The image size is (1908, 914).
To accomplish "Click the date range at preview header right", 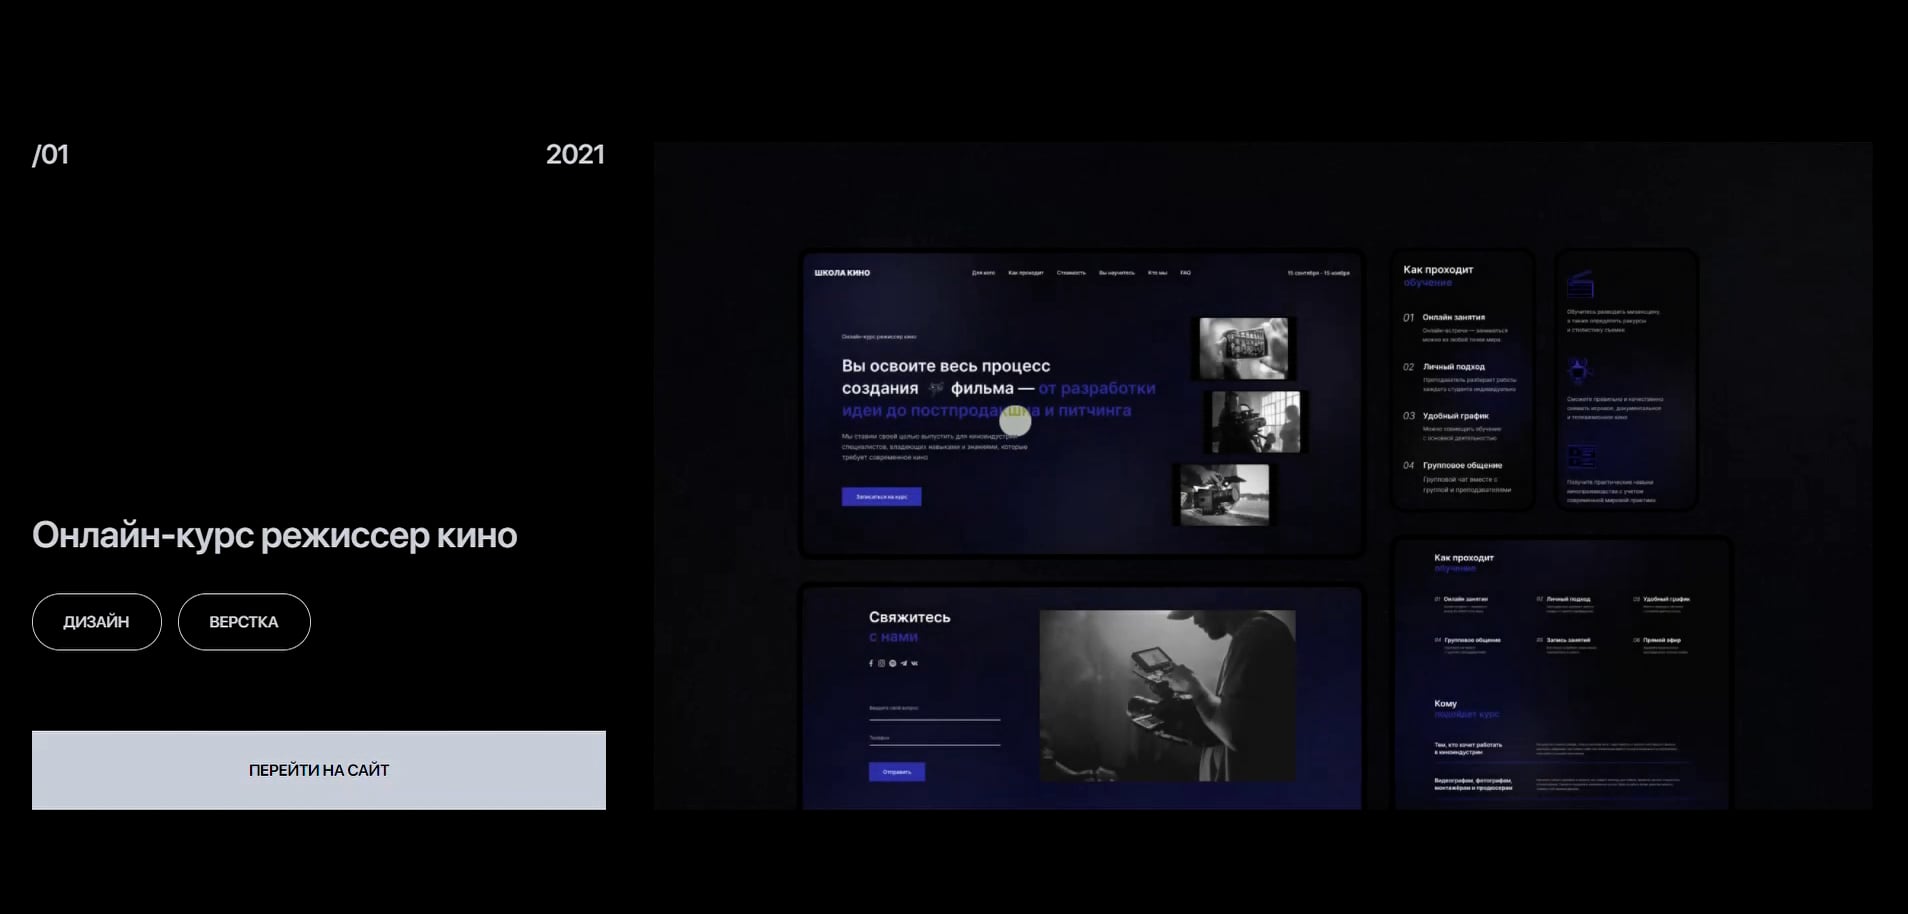I will point(1318,273).
